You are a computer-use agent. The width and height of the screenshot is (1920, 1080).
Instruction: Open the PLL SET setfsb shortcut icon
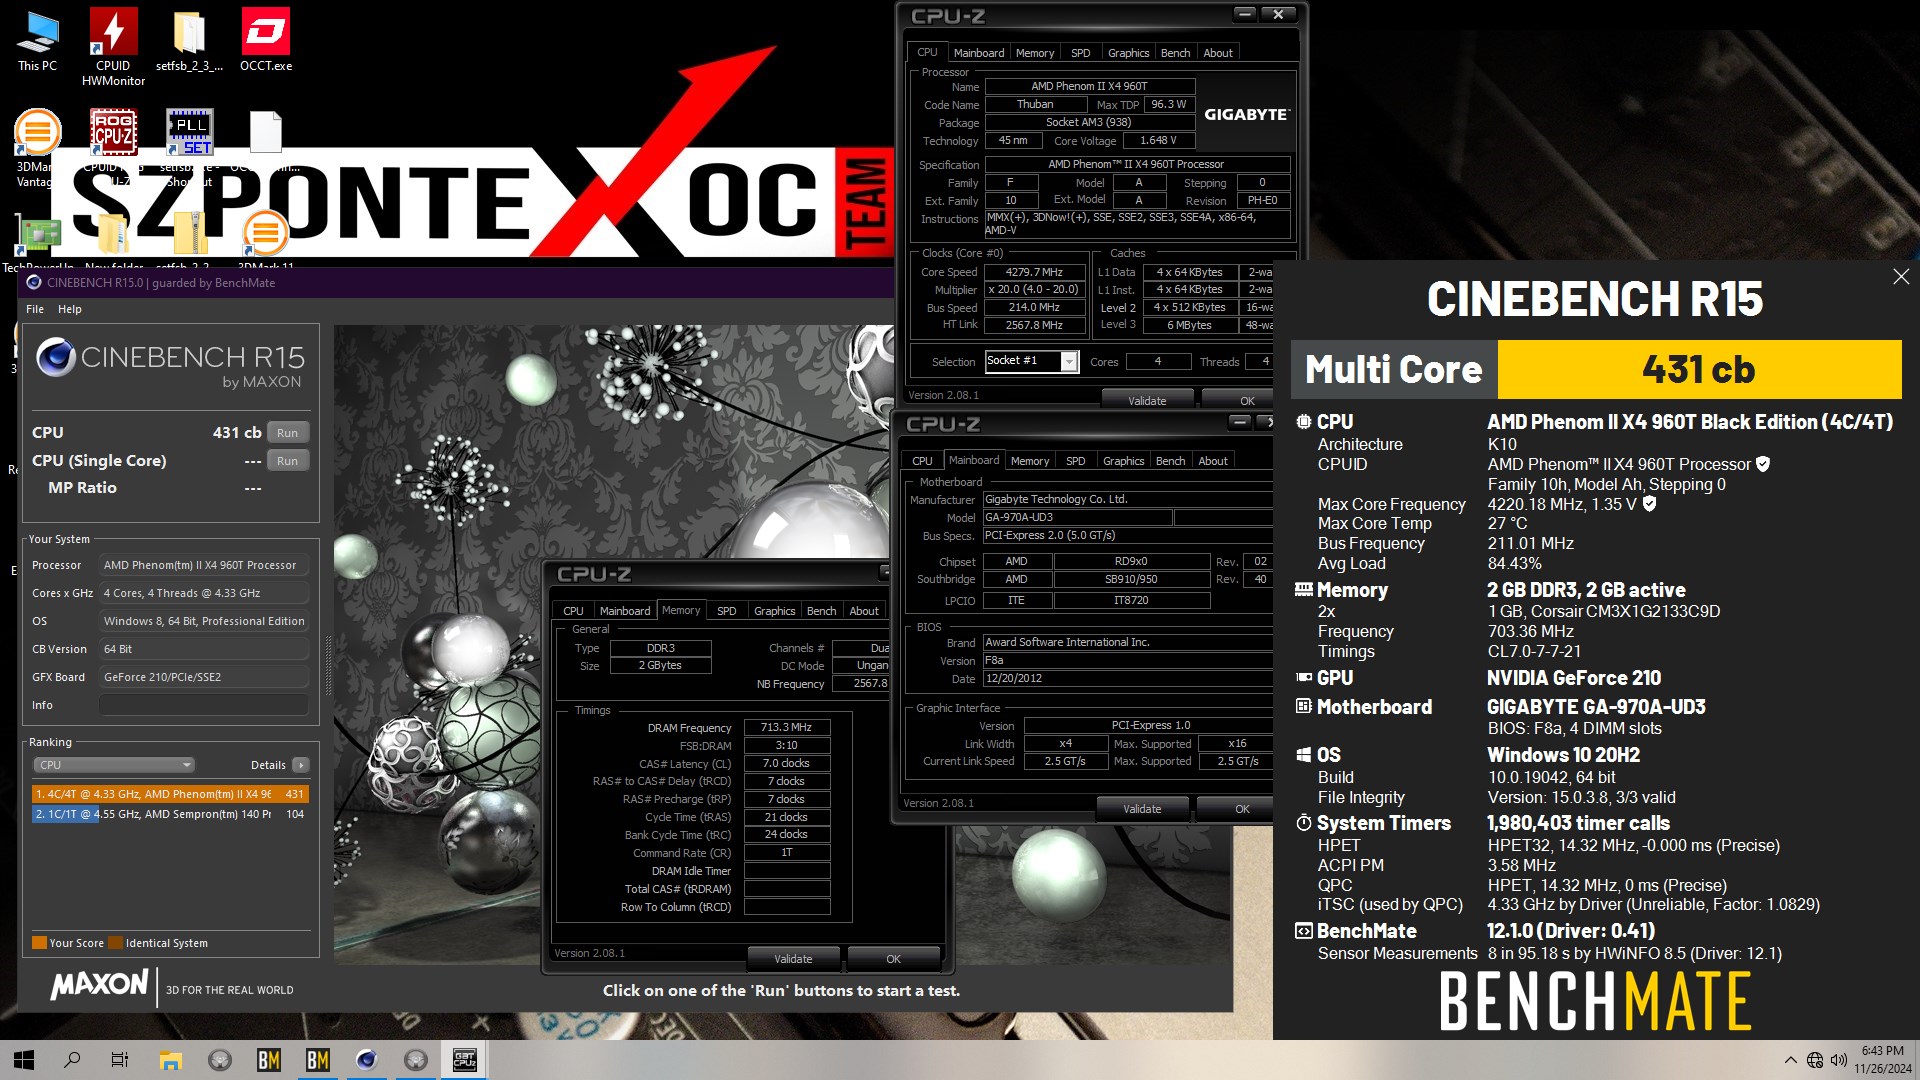[189, 132]
